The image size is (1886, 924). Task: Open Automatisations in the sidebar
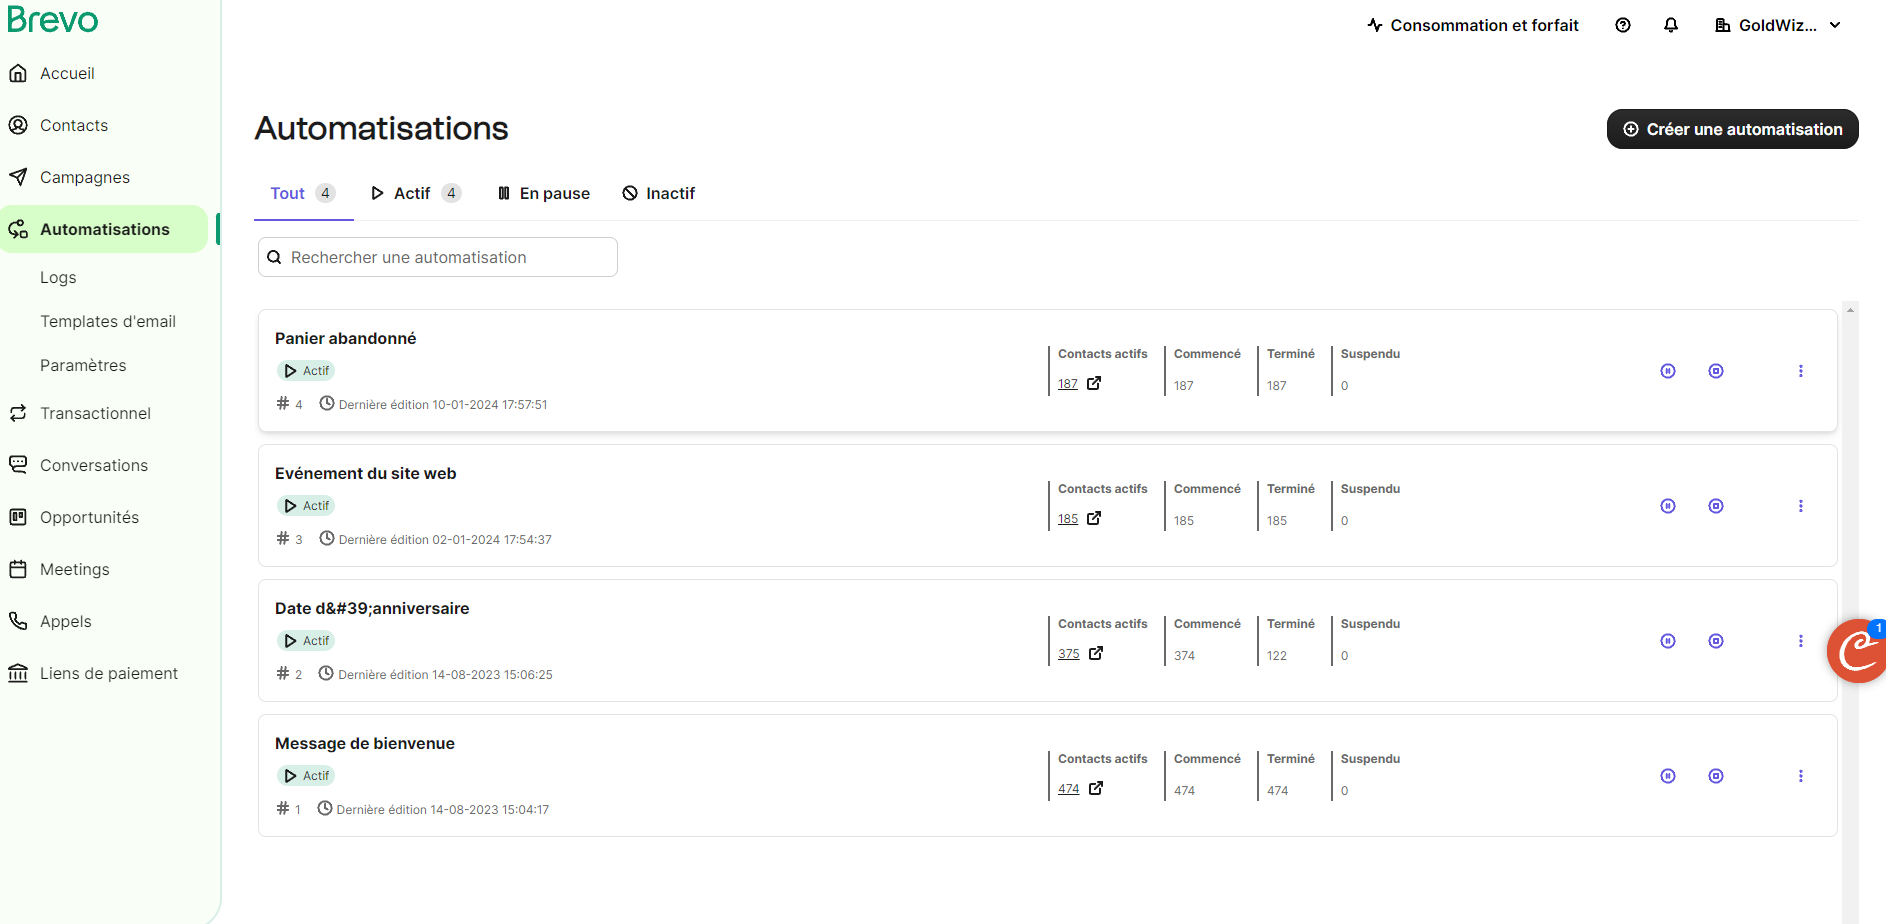[x=105, y=229]
